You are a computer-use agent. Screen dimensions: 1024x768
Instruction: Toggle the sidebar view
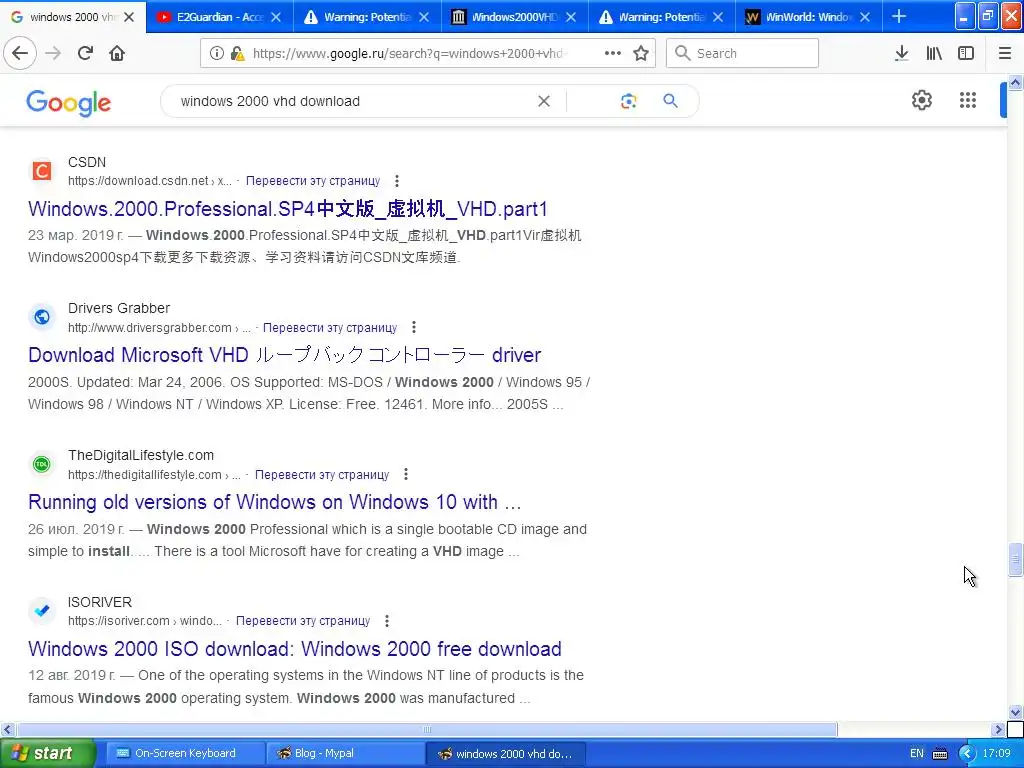pyautogui.click(x=966, y=53)
